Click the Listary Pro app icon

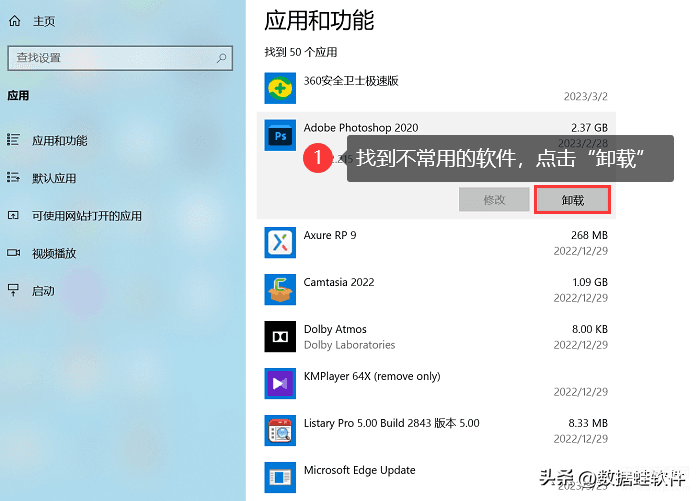(280, 430)
